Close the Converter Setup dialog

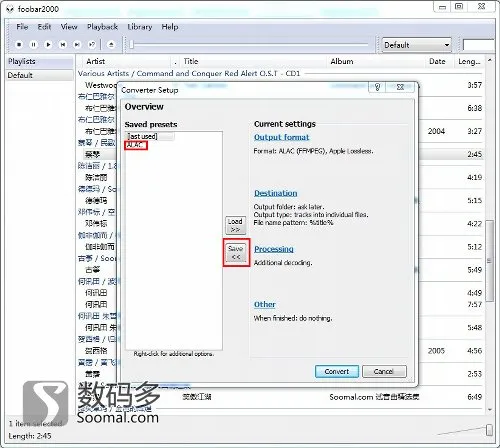coord(400,87)
